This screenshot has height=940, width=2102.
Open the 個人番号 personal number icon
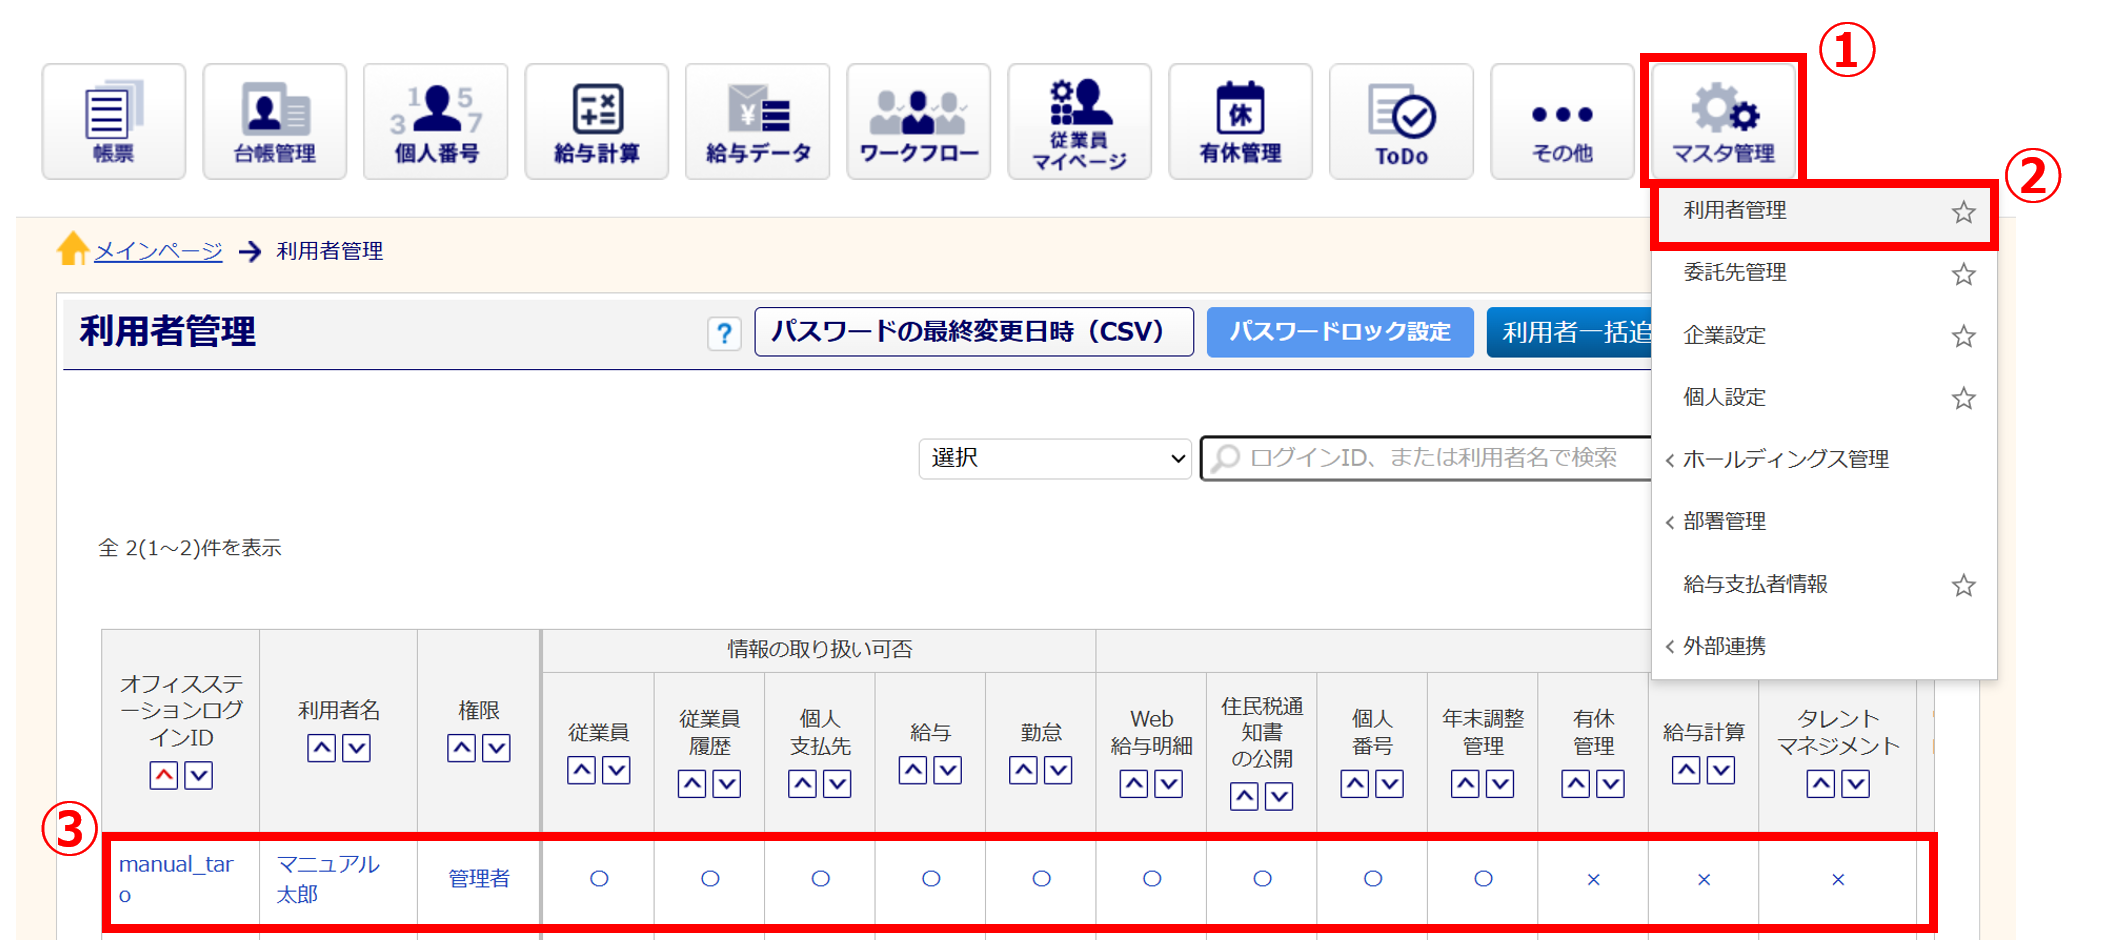click(436, 121)
